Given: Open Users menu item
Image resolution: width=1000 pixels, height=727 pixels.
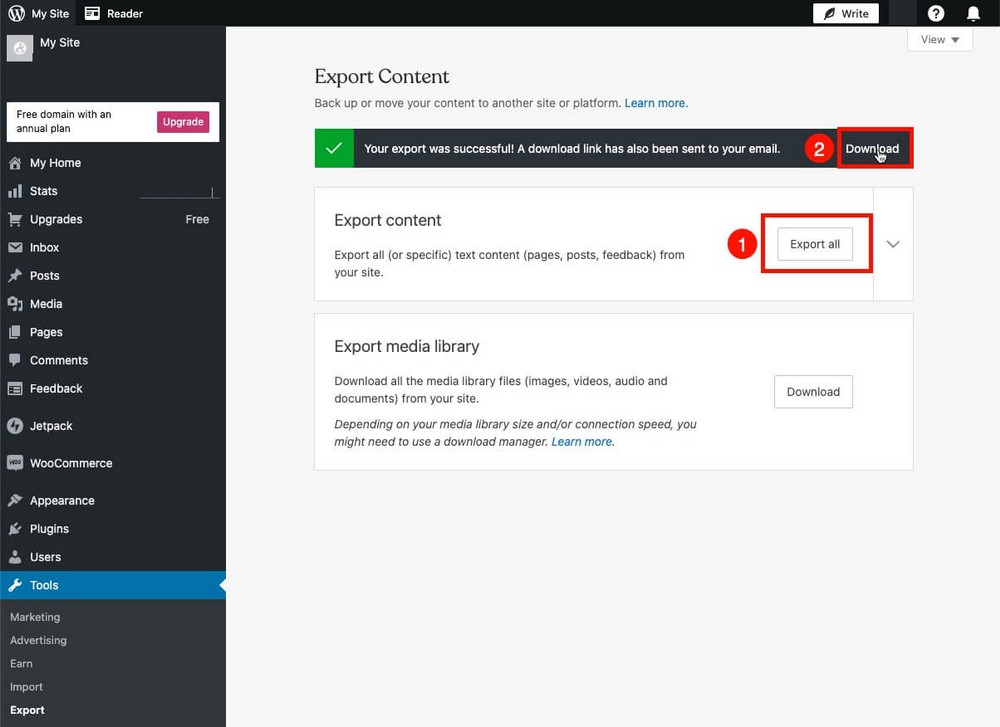Looking at the screenshot, I should [x=113, y=557].
